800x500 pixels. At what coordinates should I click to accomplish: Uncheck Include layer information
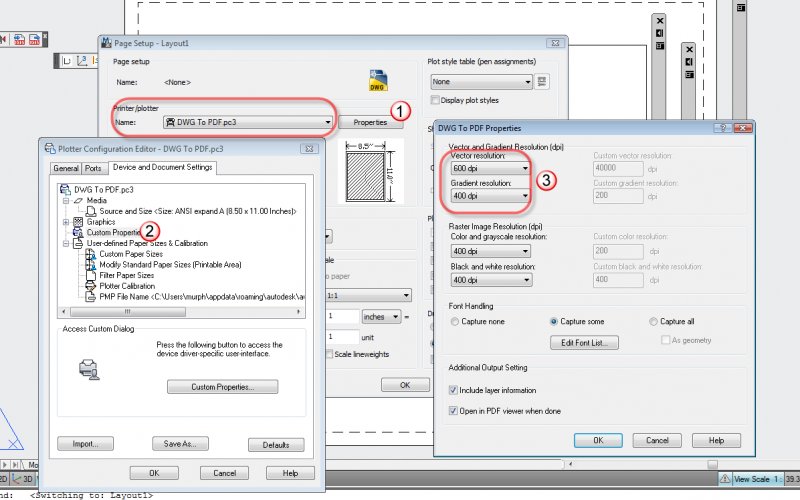click(x=453, y=390)
